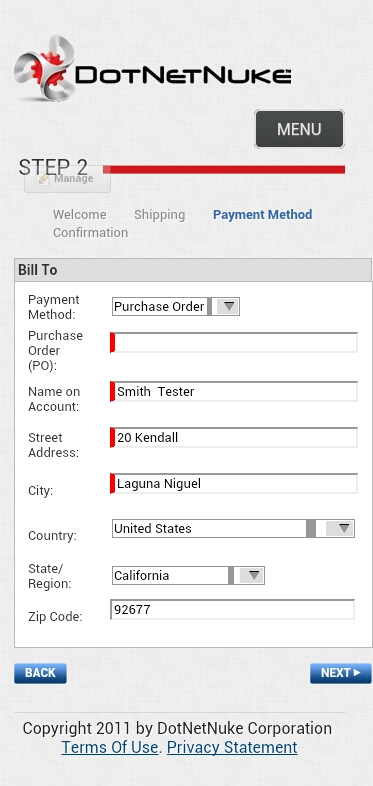Screen dimensions: 373x786
Task: Click the DotNetNuke logo text
Action: tap(183, 76)
